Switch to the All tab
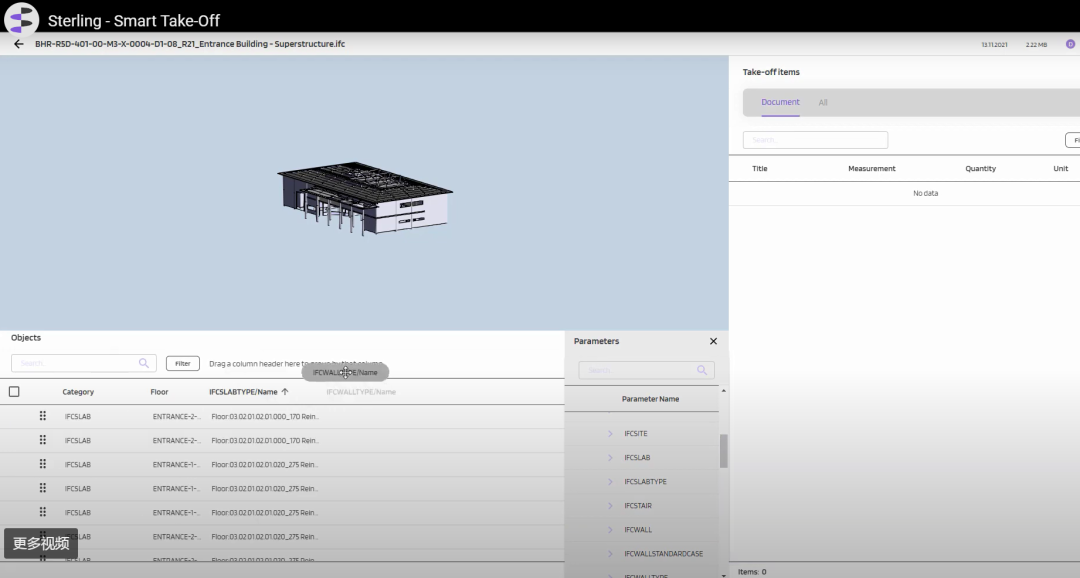This screenshot has height=578, width=1080. tap(823, 103)
